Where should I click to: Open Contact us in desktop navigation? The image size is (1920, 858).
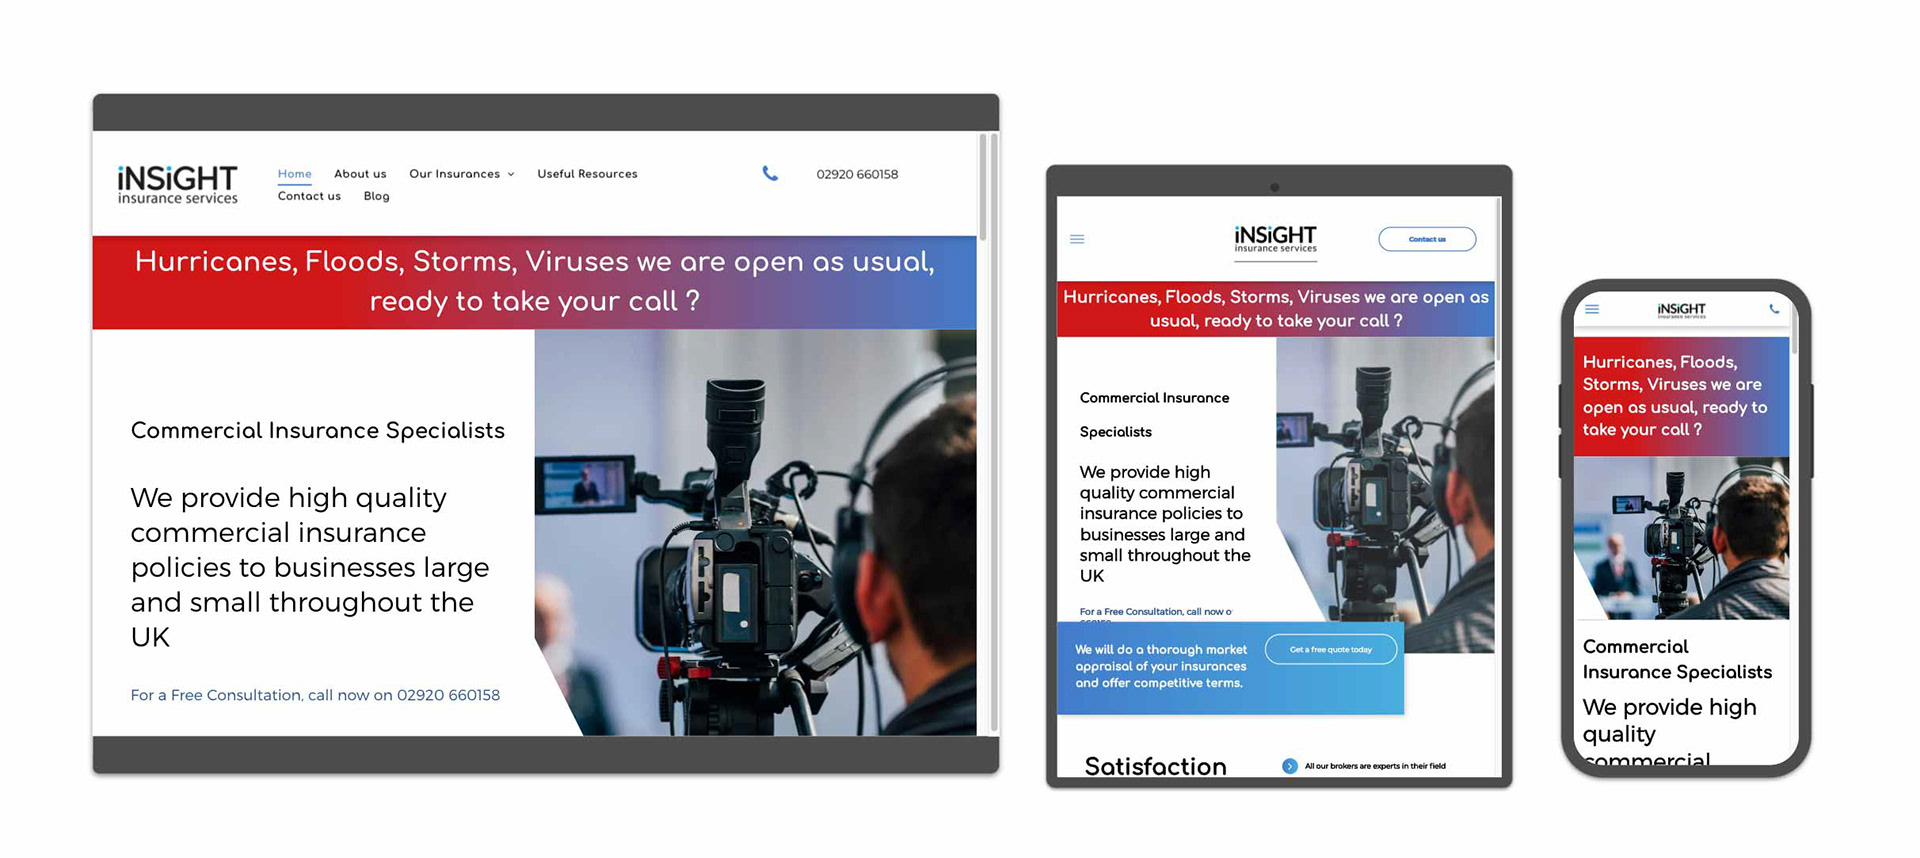tap(309, 196)
